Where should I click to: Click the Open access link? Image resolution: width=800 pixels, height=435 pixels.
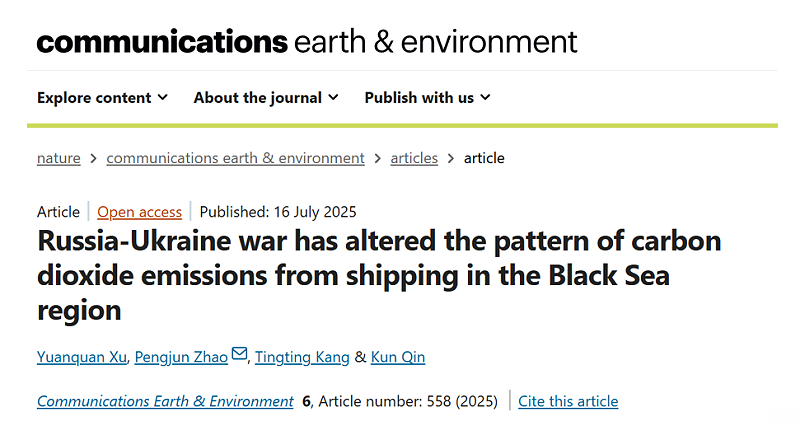pyautogui.click(x=139, y=212)
